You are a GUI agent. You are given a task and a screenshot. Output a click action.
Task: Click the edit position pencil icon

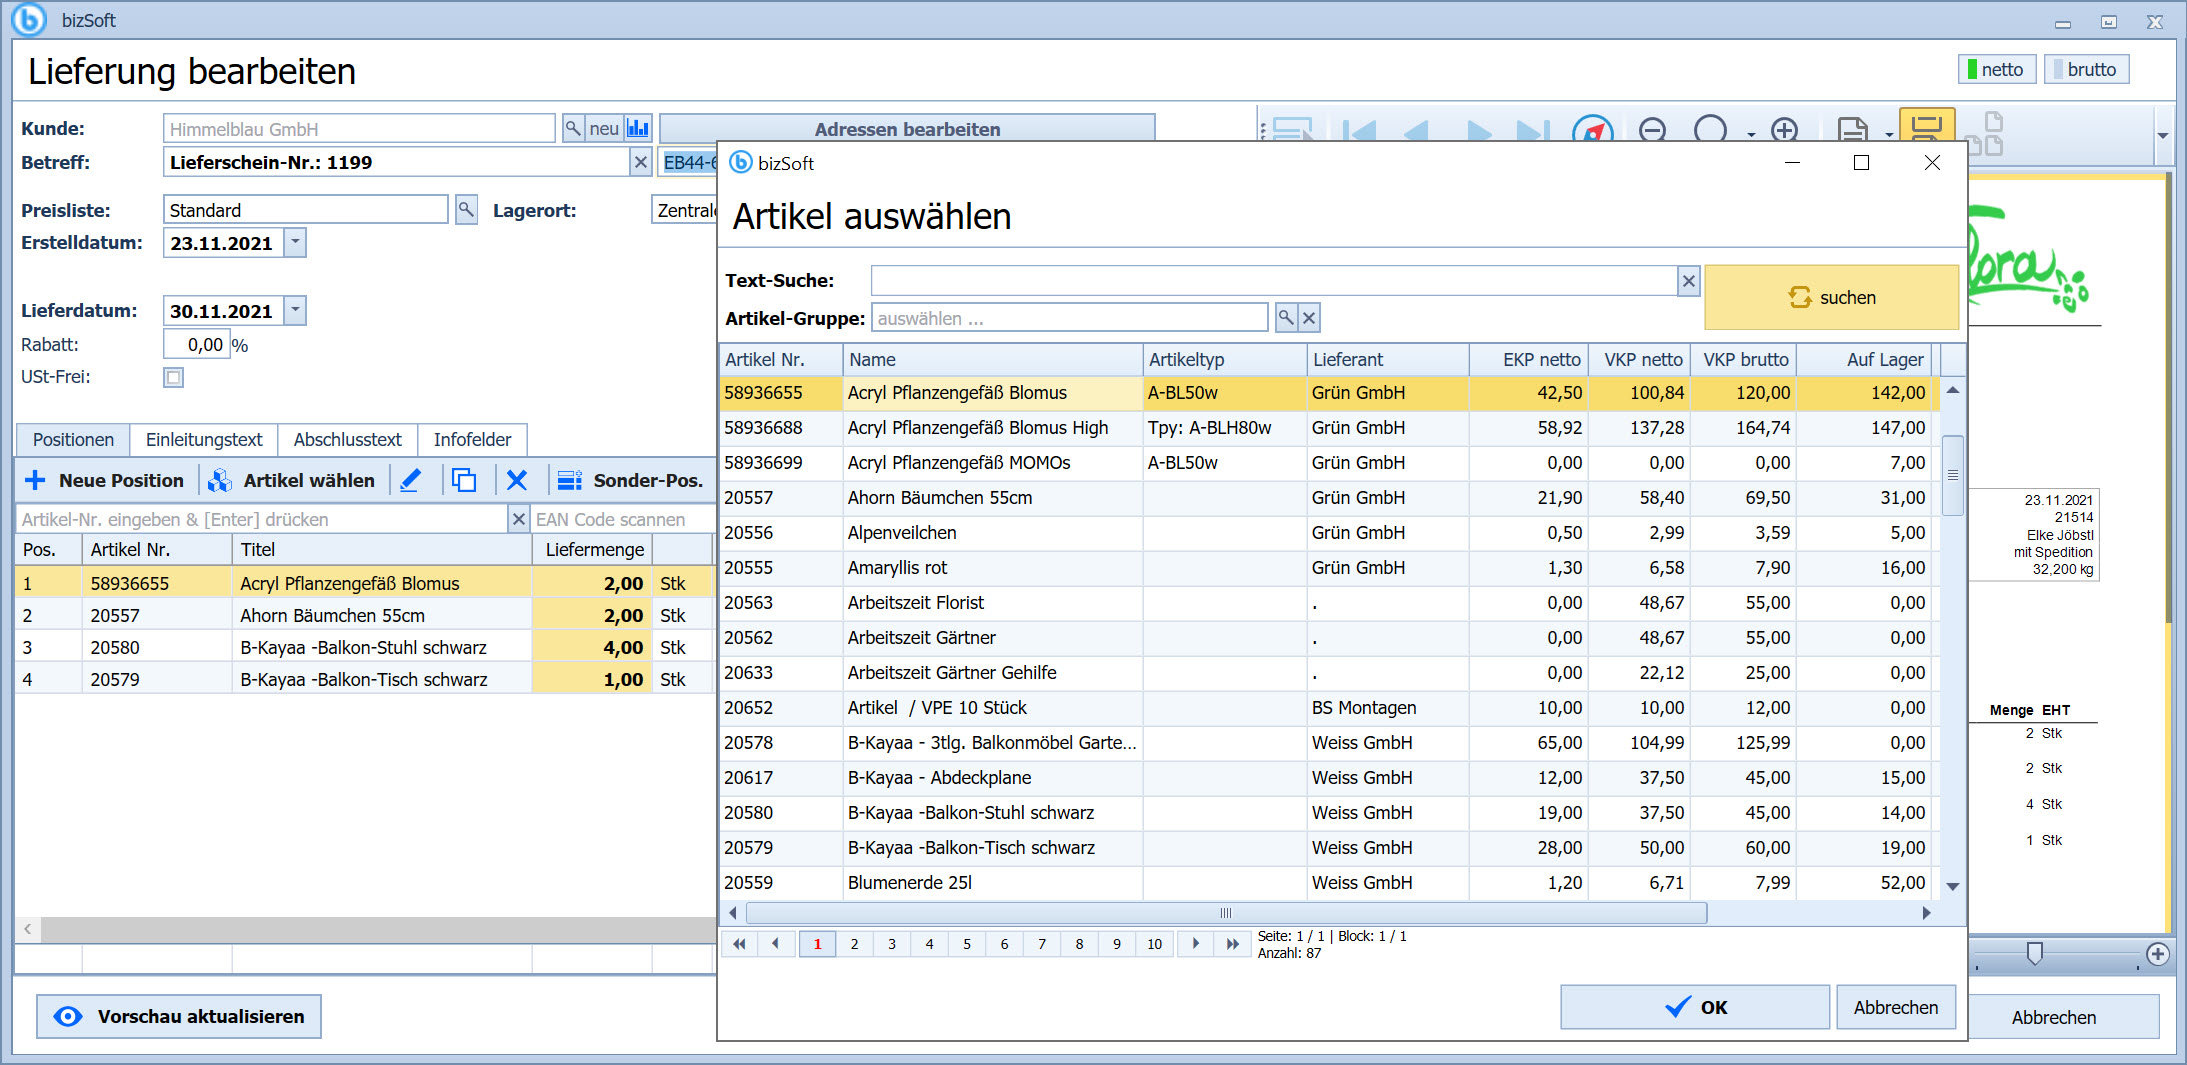tap(410, 480)
